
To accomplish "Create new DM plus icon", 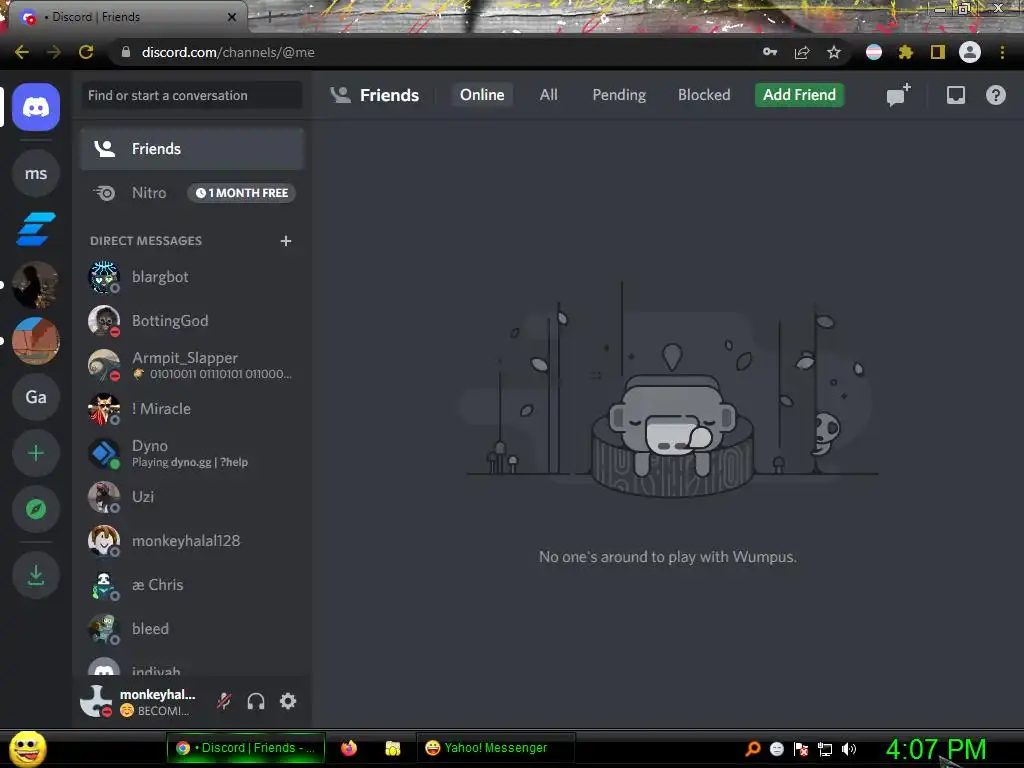I will click(285, 241).
